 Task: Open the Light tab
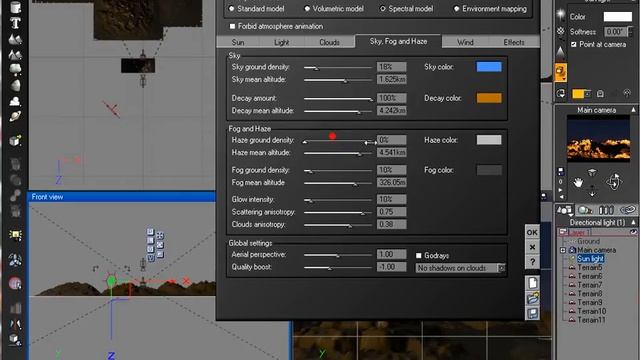(282, 42)
